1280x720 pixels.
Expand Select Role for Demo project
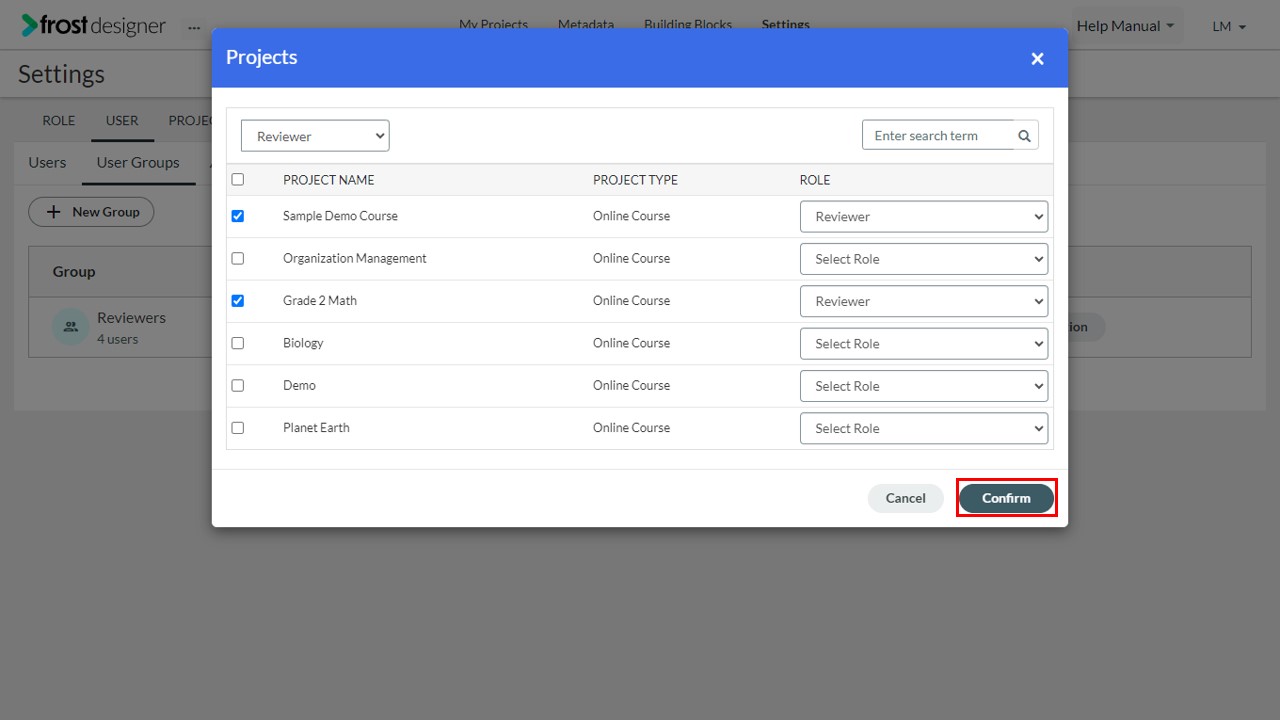click(x=924, y=386)
